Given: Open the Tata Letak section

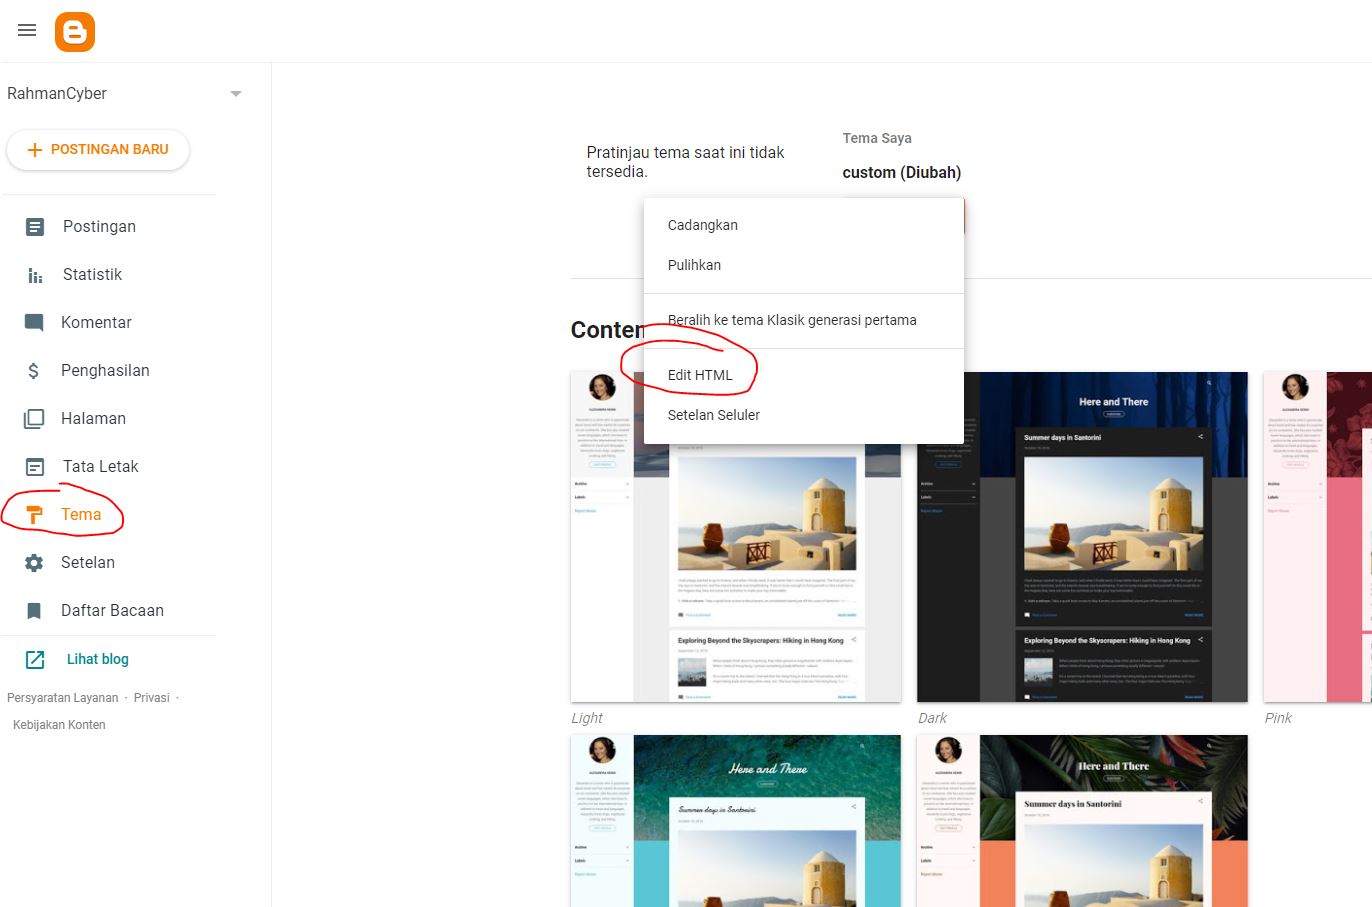Looking at the screenshot, I should point(101,467).
